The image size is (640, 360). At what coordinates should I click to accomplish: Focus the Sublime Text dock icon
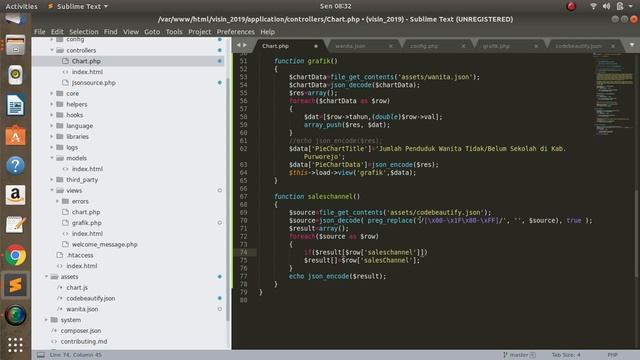pyautogui.click(x=16, y=285)
